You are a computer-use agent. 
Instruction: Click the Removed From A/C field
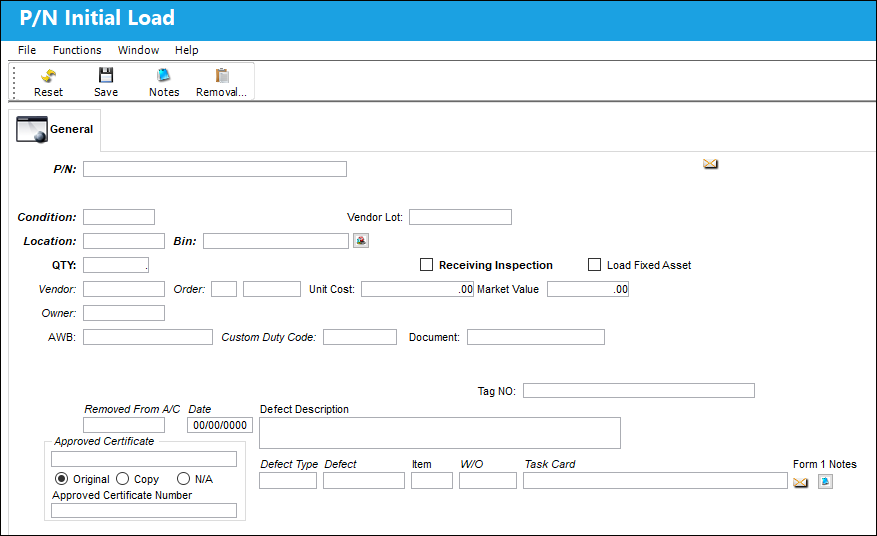pyautogui.click(x=124, y=425)
